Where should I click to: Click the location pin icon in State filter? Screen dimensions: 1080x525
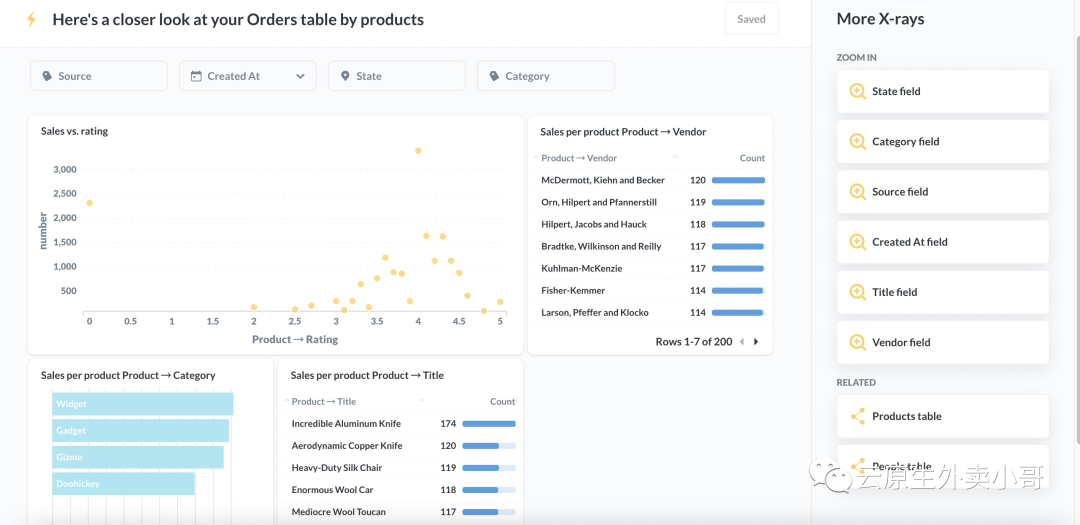pos(345,76)
